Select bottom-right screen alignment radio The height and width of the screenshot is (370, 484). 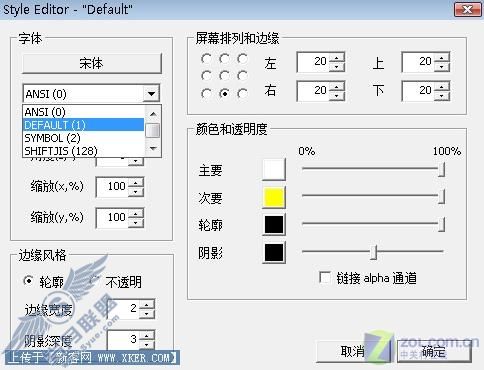242,94
